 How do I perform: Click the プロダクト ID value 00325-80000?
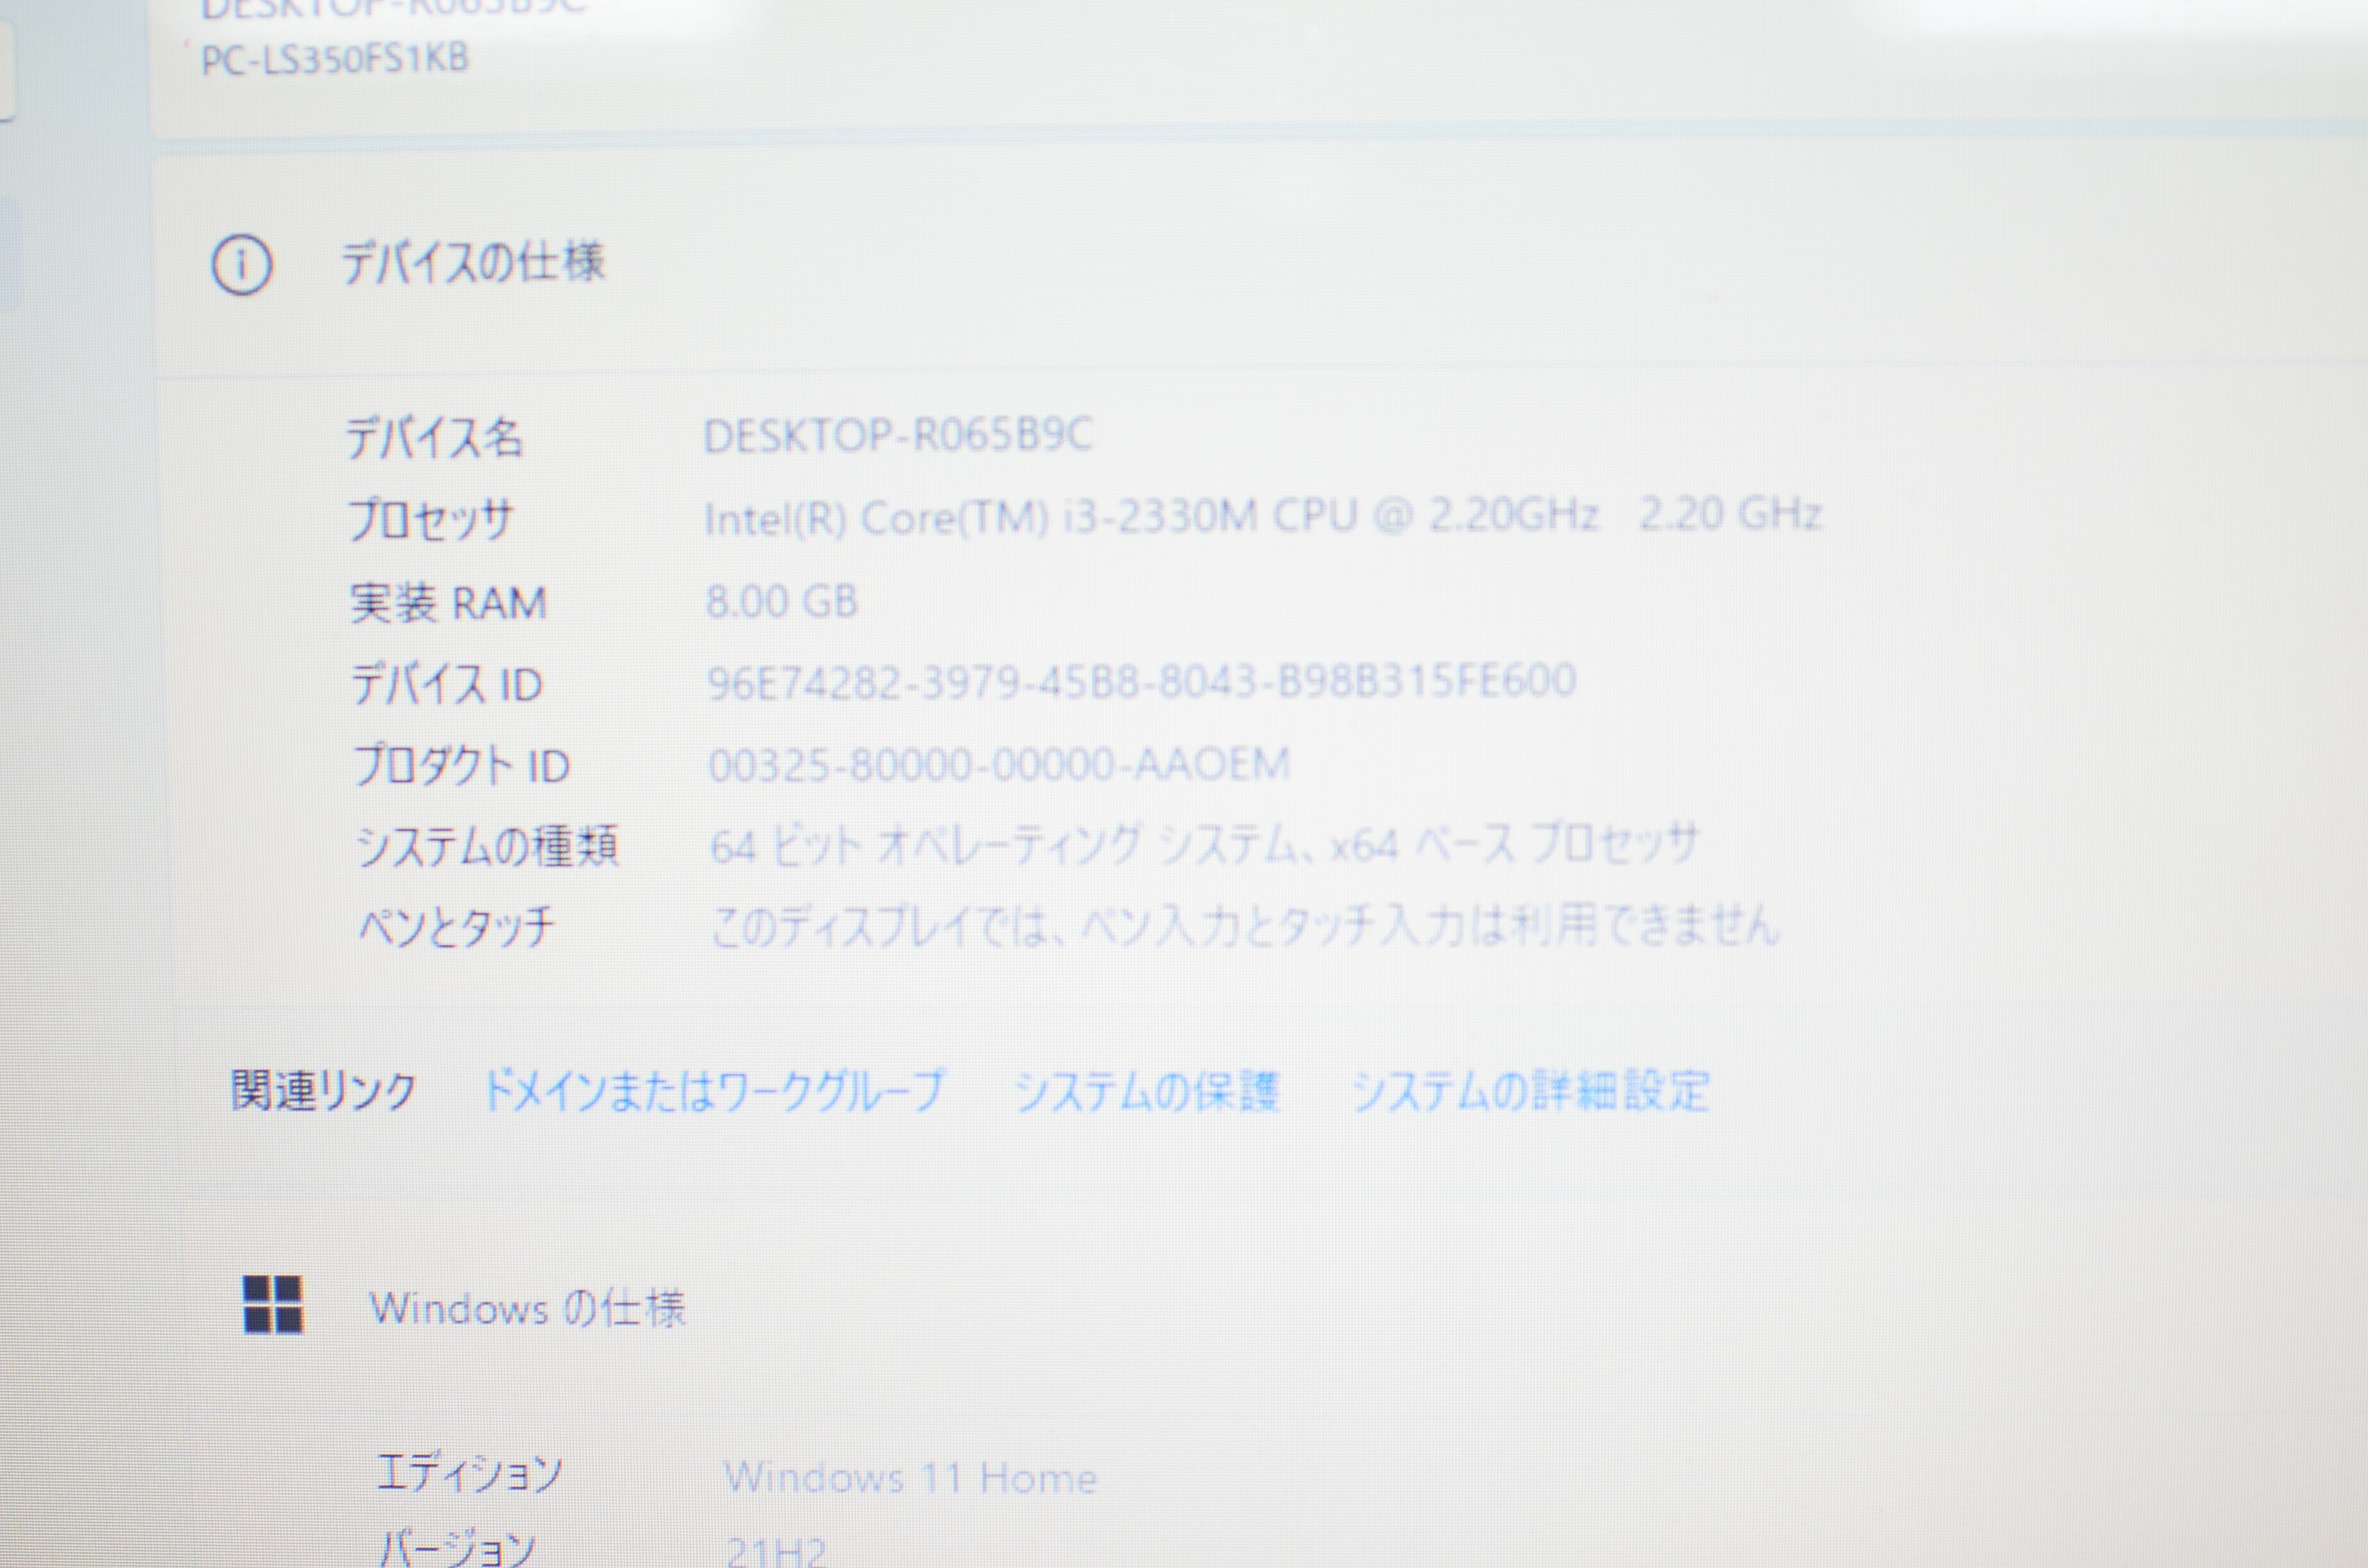(x=998, y=765)
